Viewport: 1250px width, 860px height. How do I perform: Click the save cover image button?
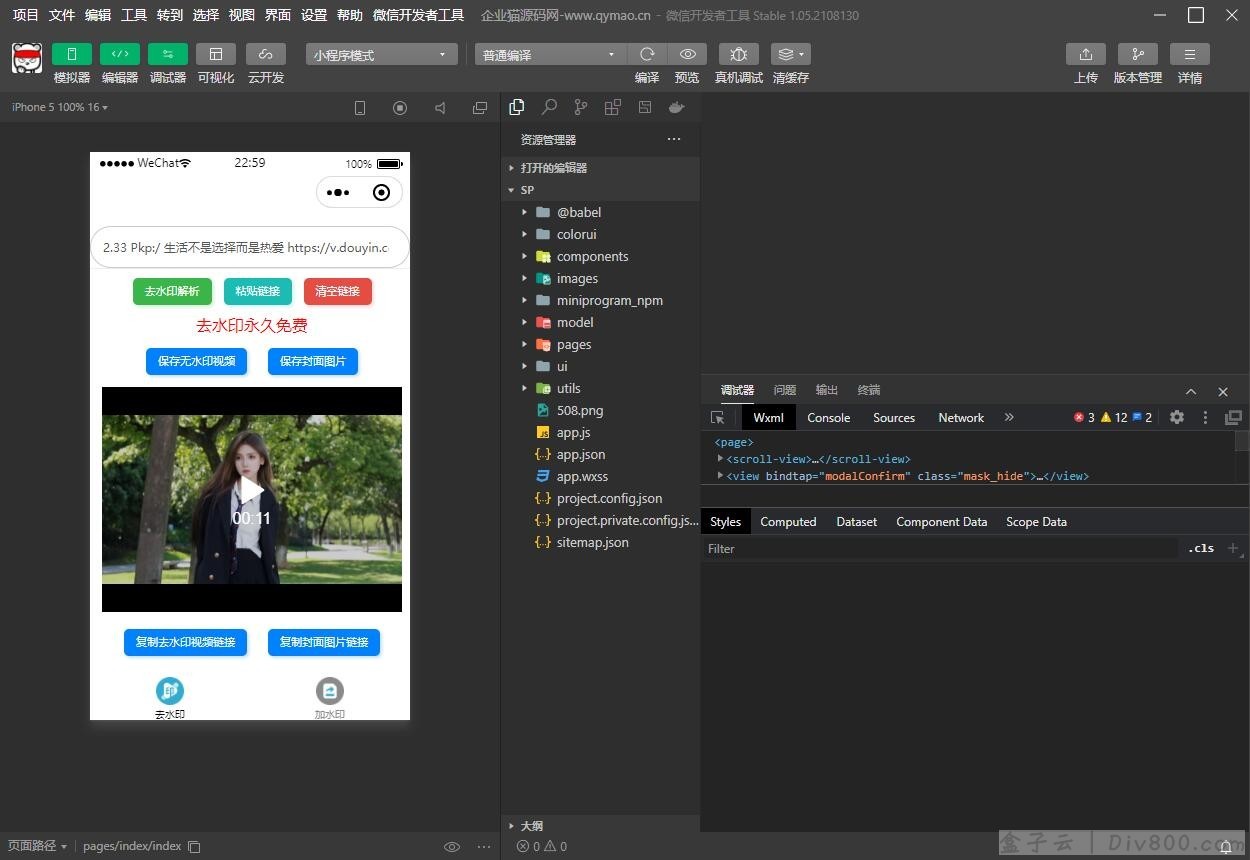tap(313, 361)
